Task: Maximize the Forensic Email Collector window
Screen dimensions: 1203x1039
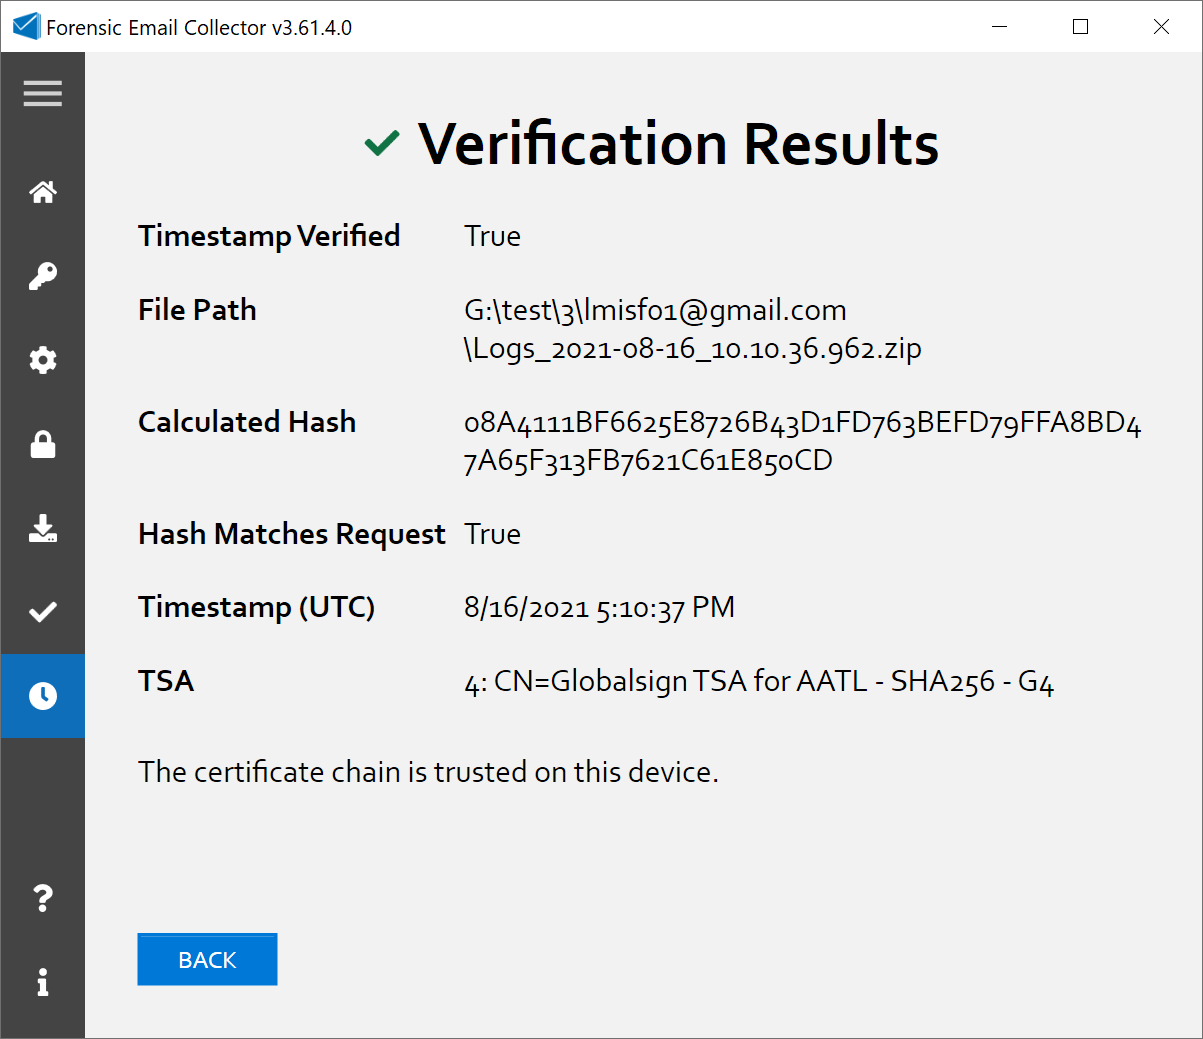Action: point(1080,27)
